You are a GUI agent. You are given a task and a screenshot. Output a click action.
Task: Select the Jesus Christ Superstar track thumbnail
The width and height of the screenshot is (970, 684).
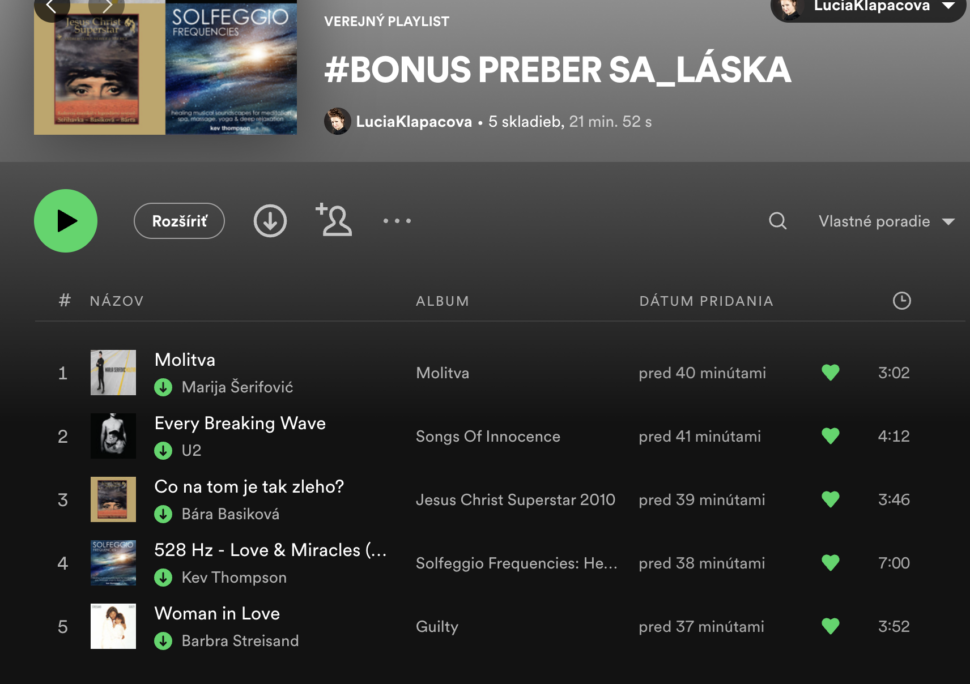pos(113,500)
